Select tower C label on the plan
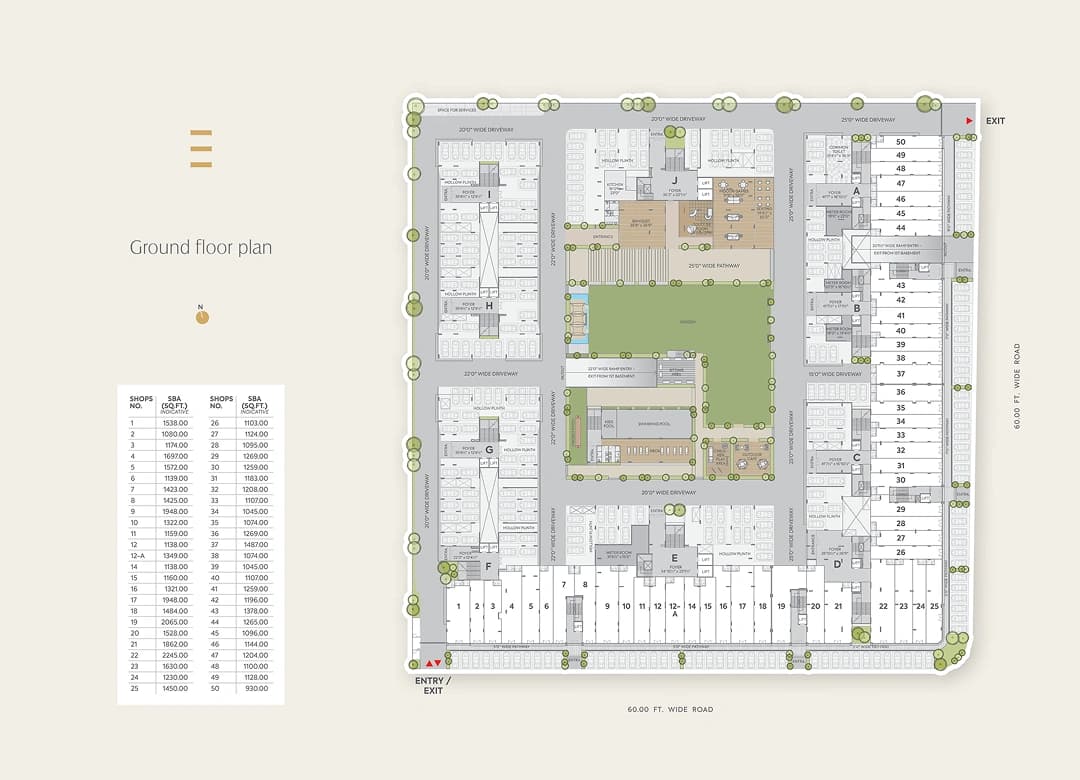 pyautogui.click(x=857, y=458)
